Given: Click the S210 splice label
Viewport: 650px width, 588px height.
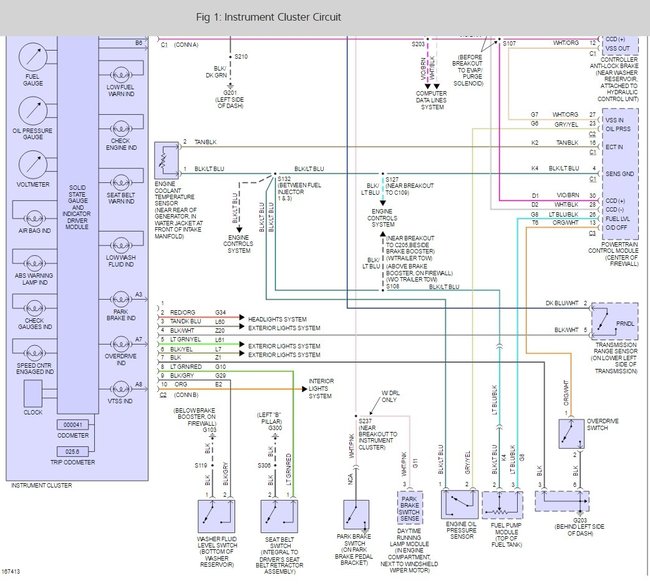Looking at the screenshot, I should point(241,56).
